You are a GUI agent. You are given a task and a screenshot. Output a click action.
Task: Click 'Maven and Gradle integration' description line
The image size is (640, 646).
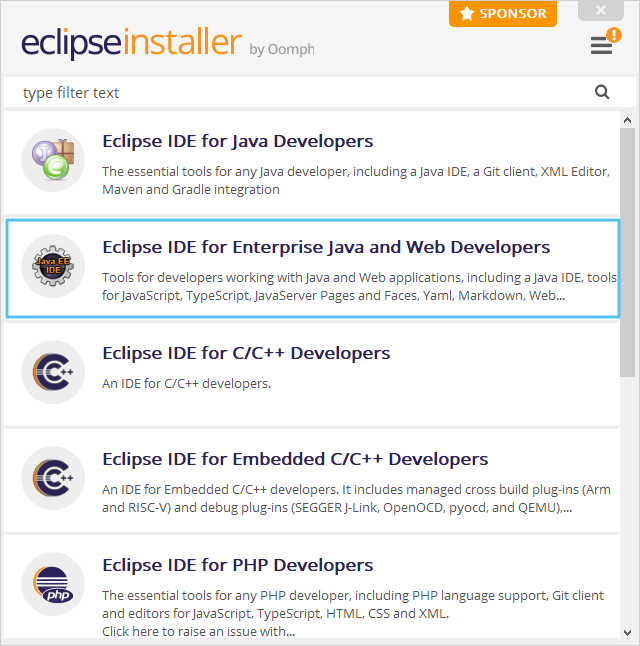(x=191, y=190)
